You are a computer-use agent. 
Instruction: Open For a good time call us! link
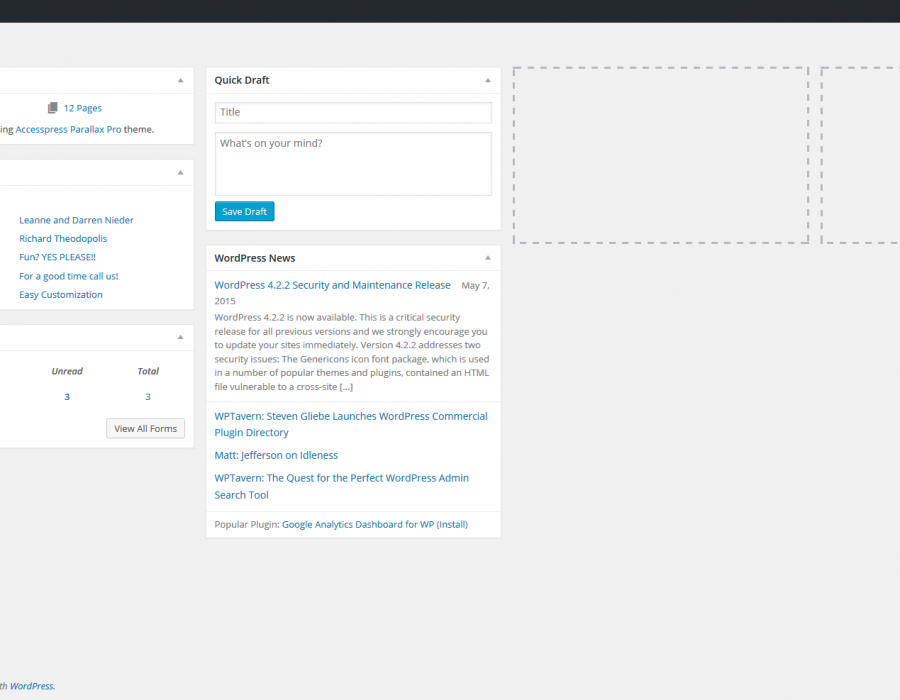(x=69, y=276)
